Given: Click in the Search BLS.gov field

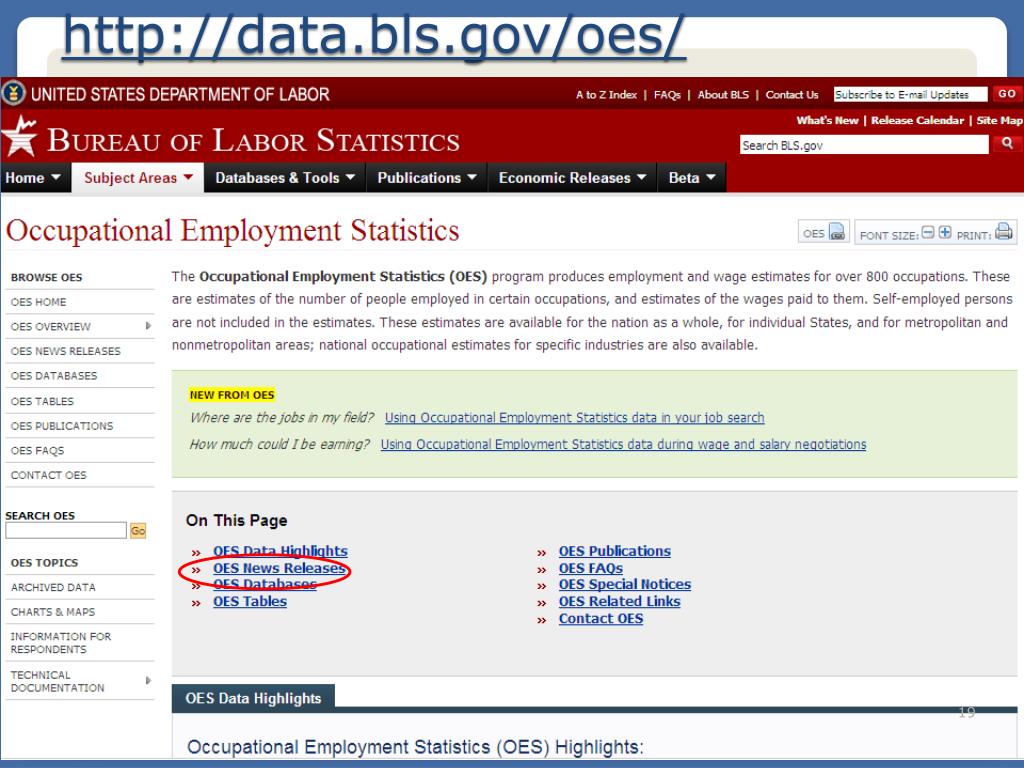Looking at the screenshot, I should pyautogui.click(x=864, y=145).
